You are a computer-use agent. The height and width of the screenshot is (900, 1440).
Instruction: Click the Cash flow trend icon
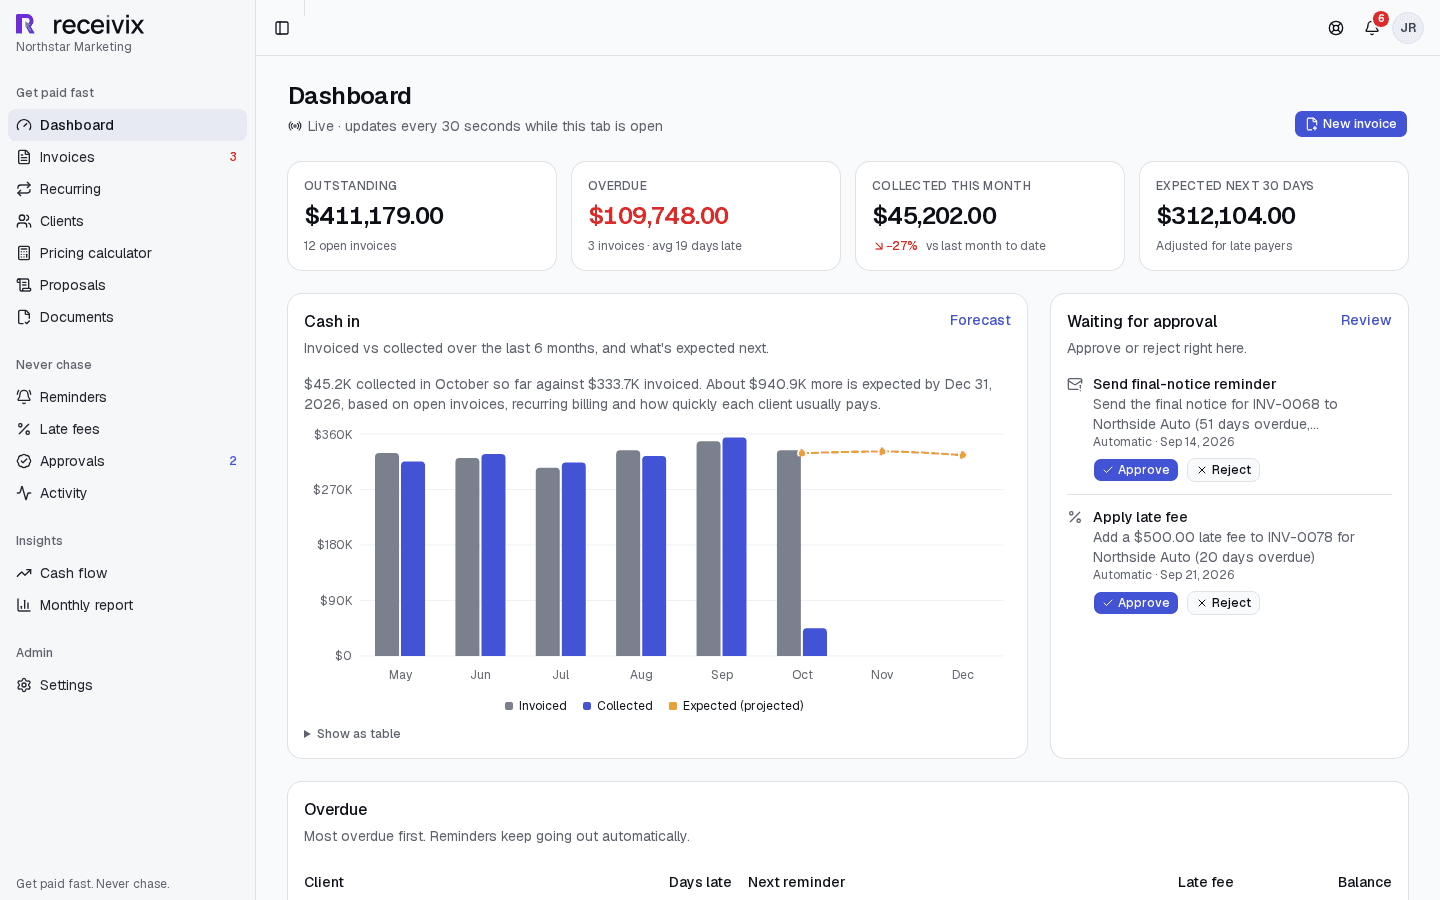pos(24,573)
